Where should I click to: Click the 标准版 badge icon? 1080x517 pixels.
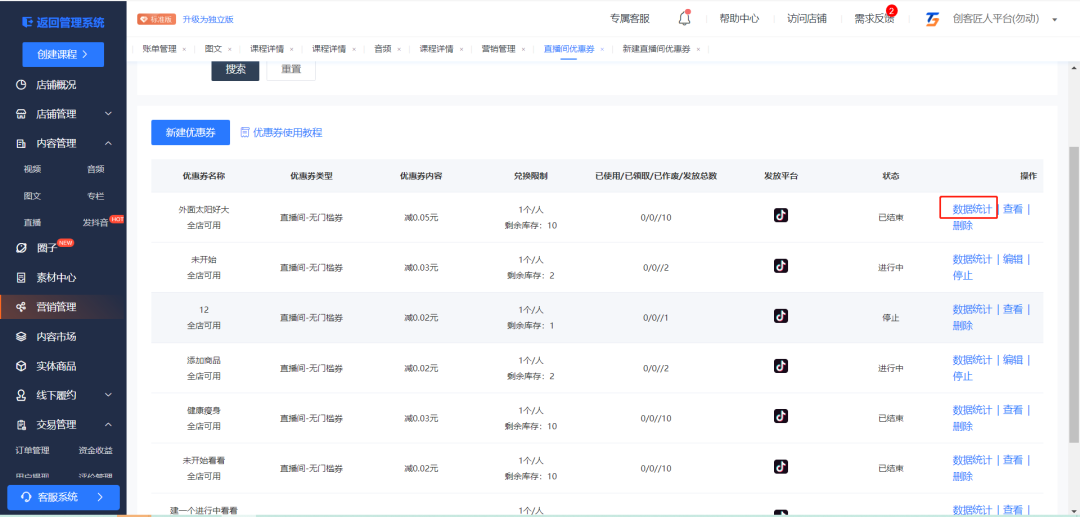point(156,19)
